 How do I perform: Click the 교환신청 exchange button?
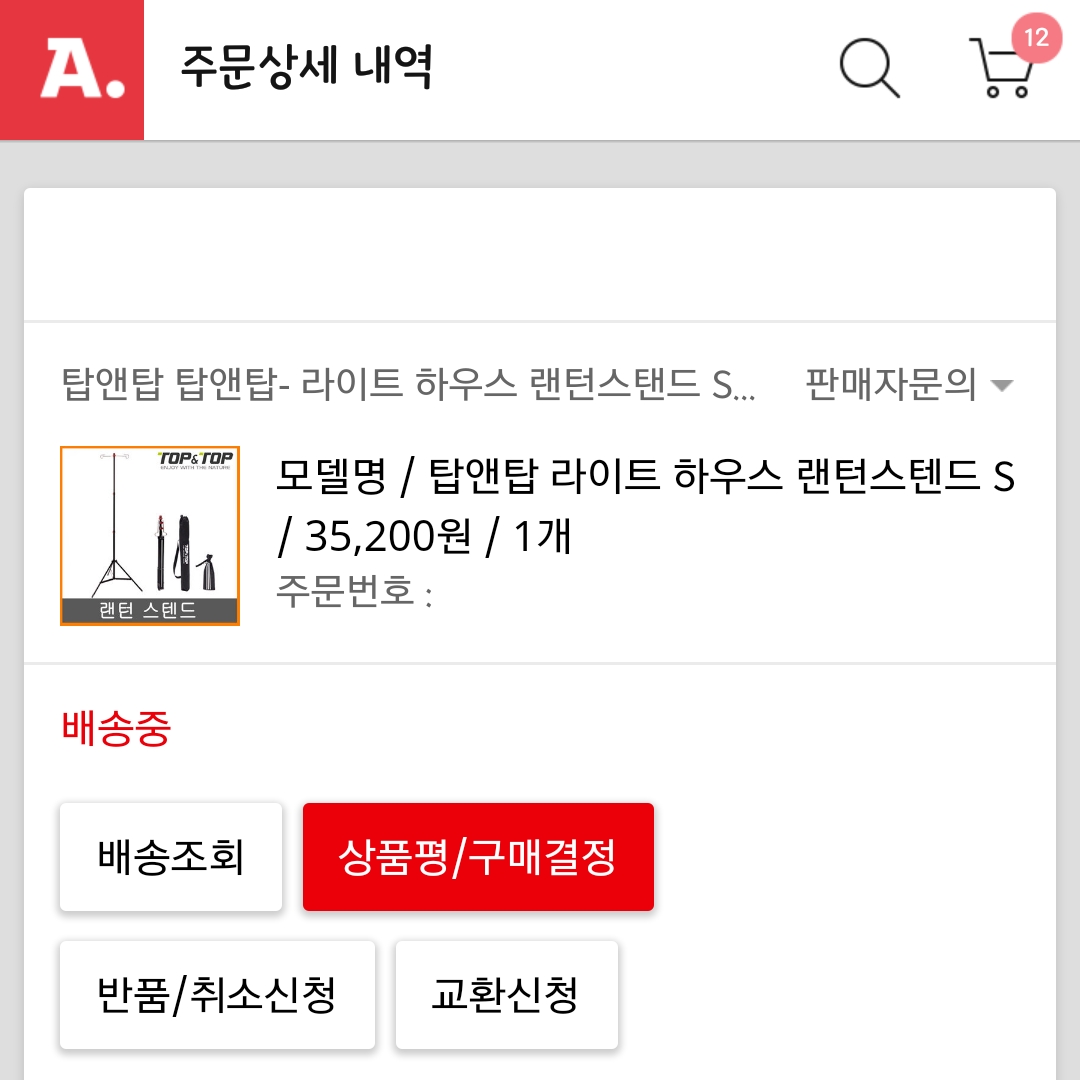point(506,995)
